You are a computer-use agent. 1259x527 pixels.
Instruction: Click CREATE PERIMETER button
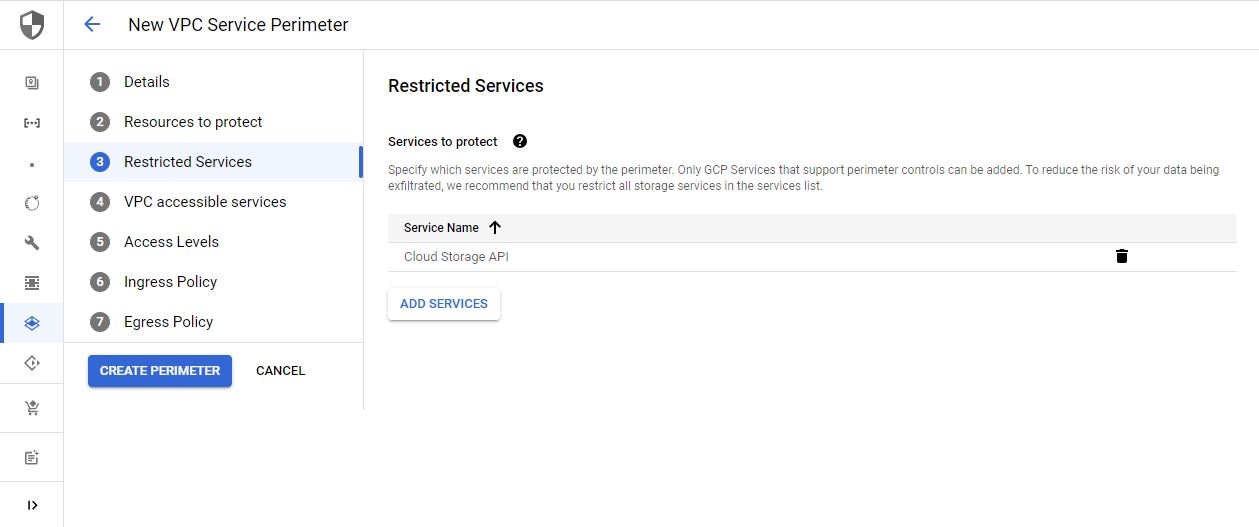[160, 371]
